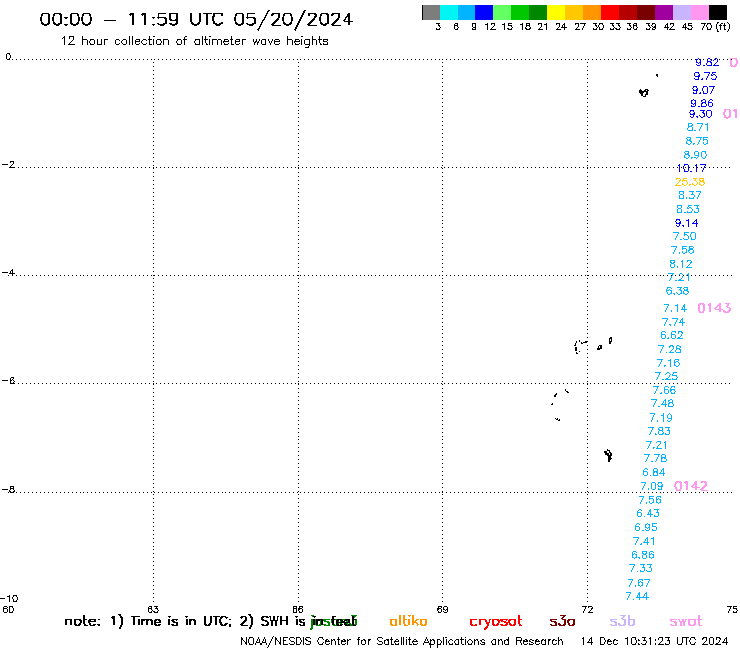The height and width of the screenshot is (650, 740).
Task: Click wave height value 7.74
Action: tap(673, 322)
